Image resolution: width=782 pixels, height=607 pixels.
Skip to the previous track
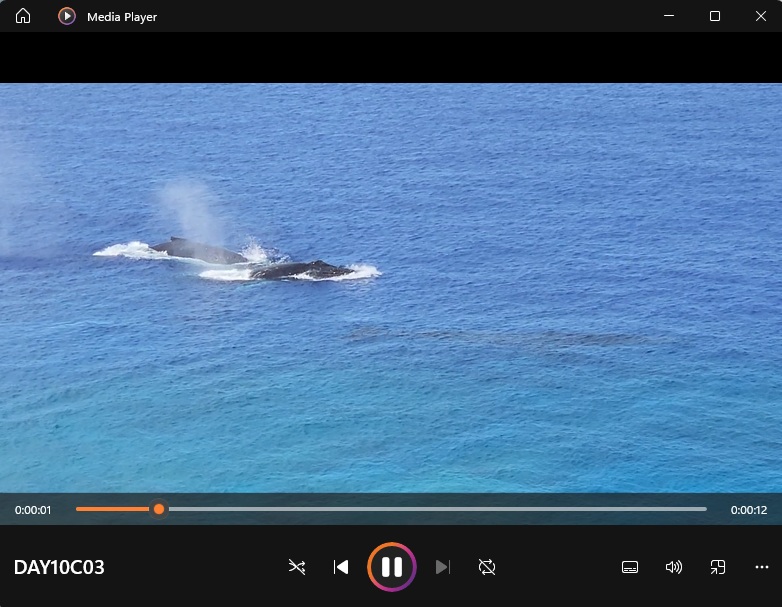click(341, 567)
